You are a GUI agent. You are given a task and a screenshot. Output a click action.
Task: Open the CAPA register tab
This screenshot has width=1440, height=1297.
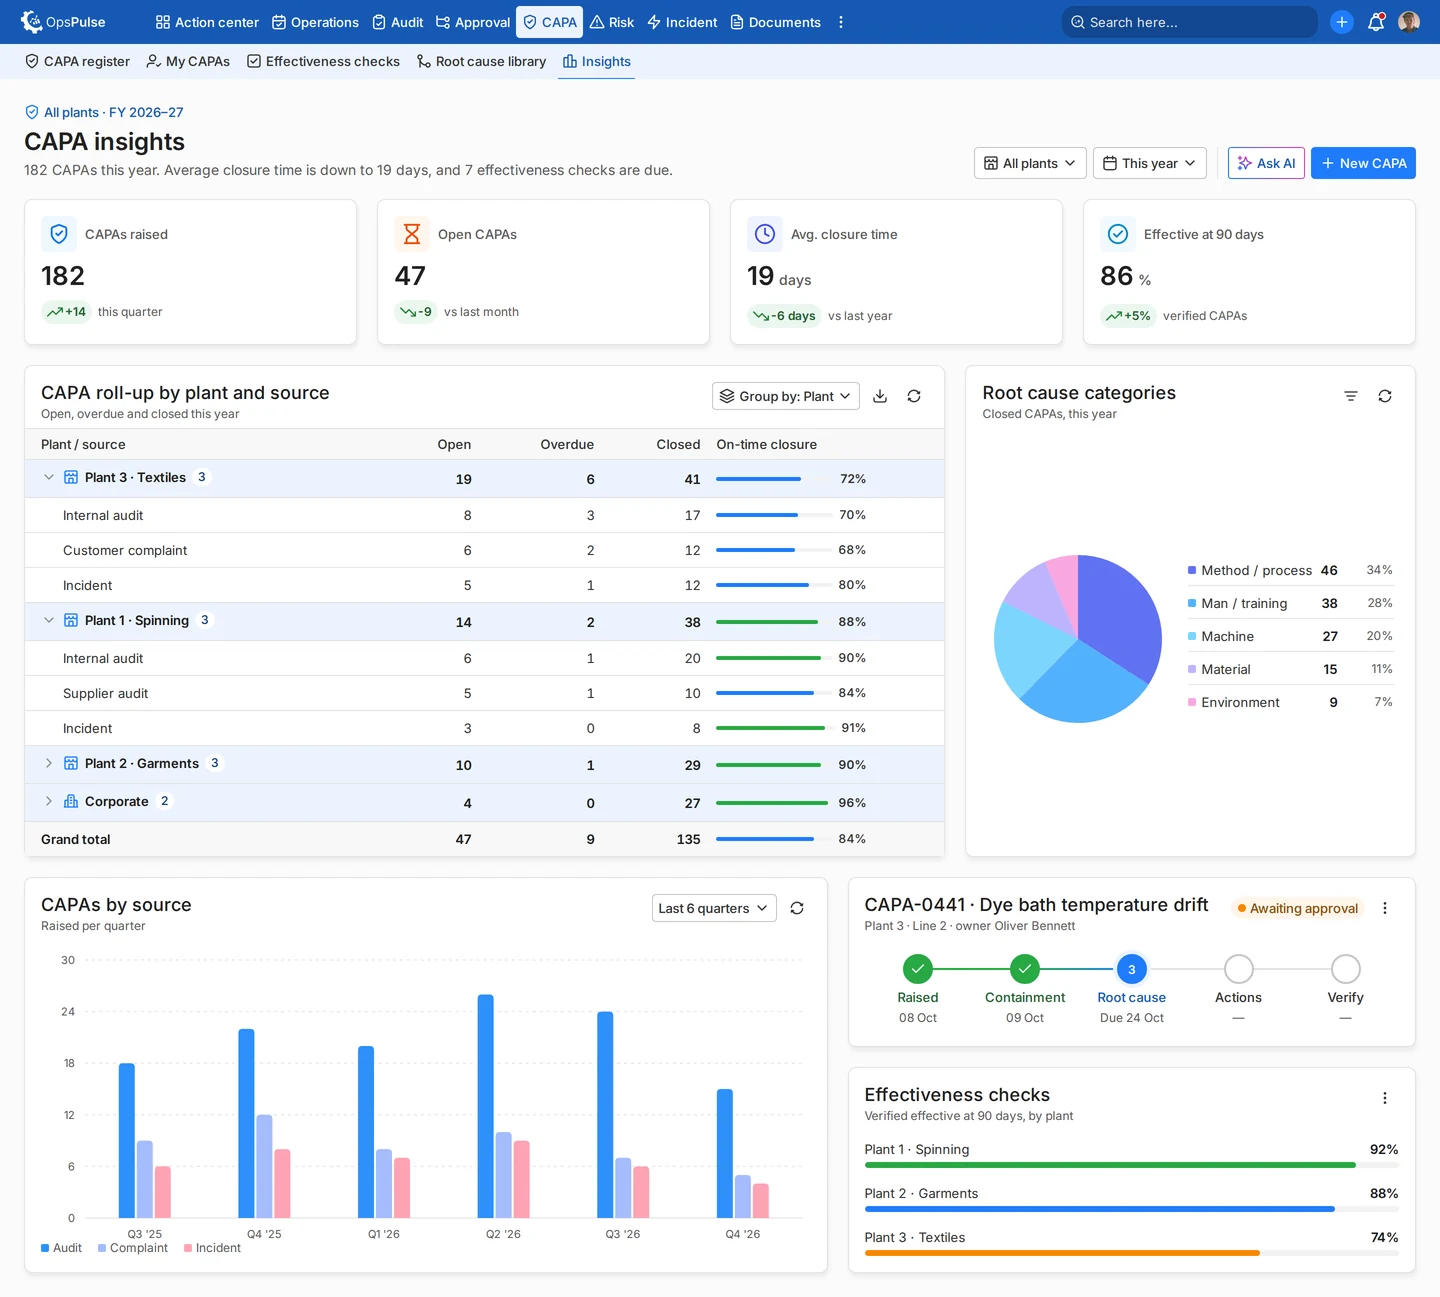[x=77, y=61]
